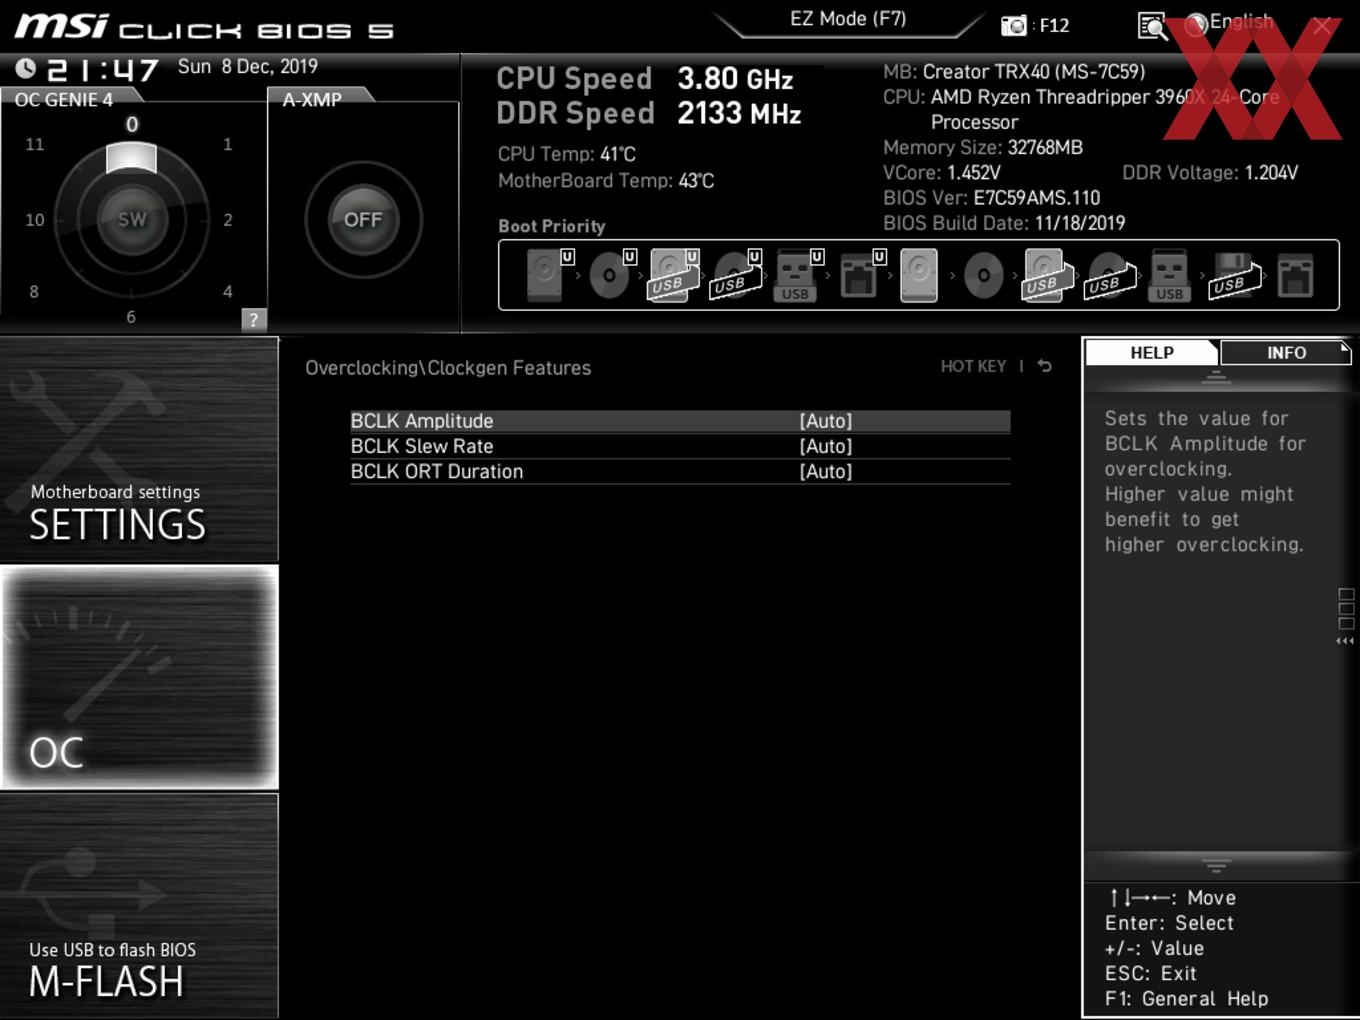This screenshot has width=1360, height=1020.
Task: Select legacy USB key boot icon
Action: click(1169, 275)
